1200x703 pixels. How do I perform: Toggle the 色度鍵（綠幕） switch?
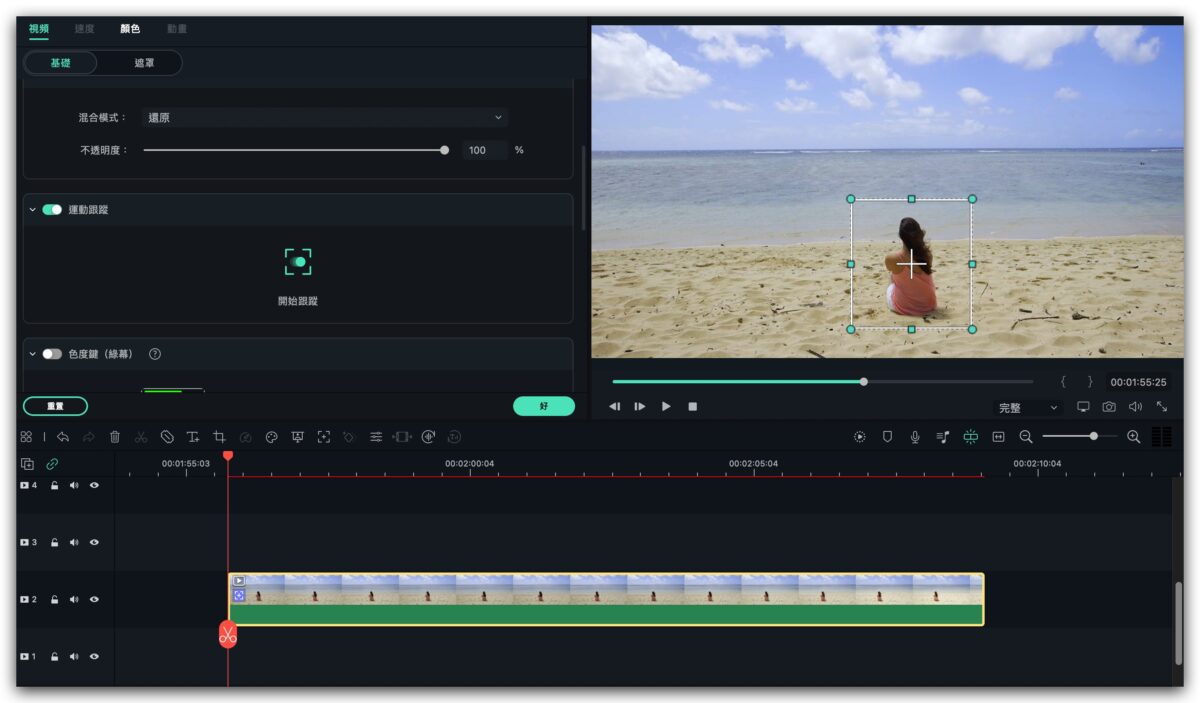(52, 354)
